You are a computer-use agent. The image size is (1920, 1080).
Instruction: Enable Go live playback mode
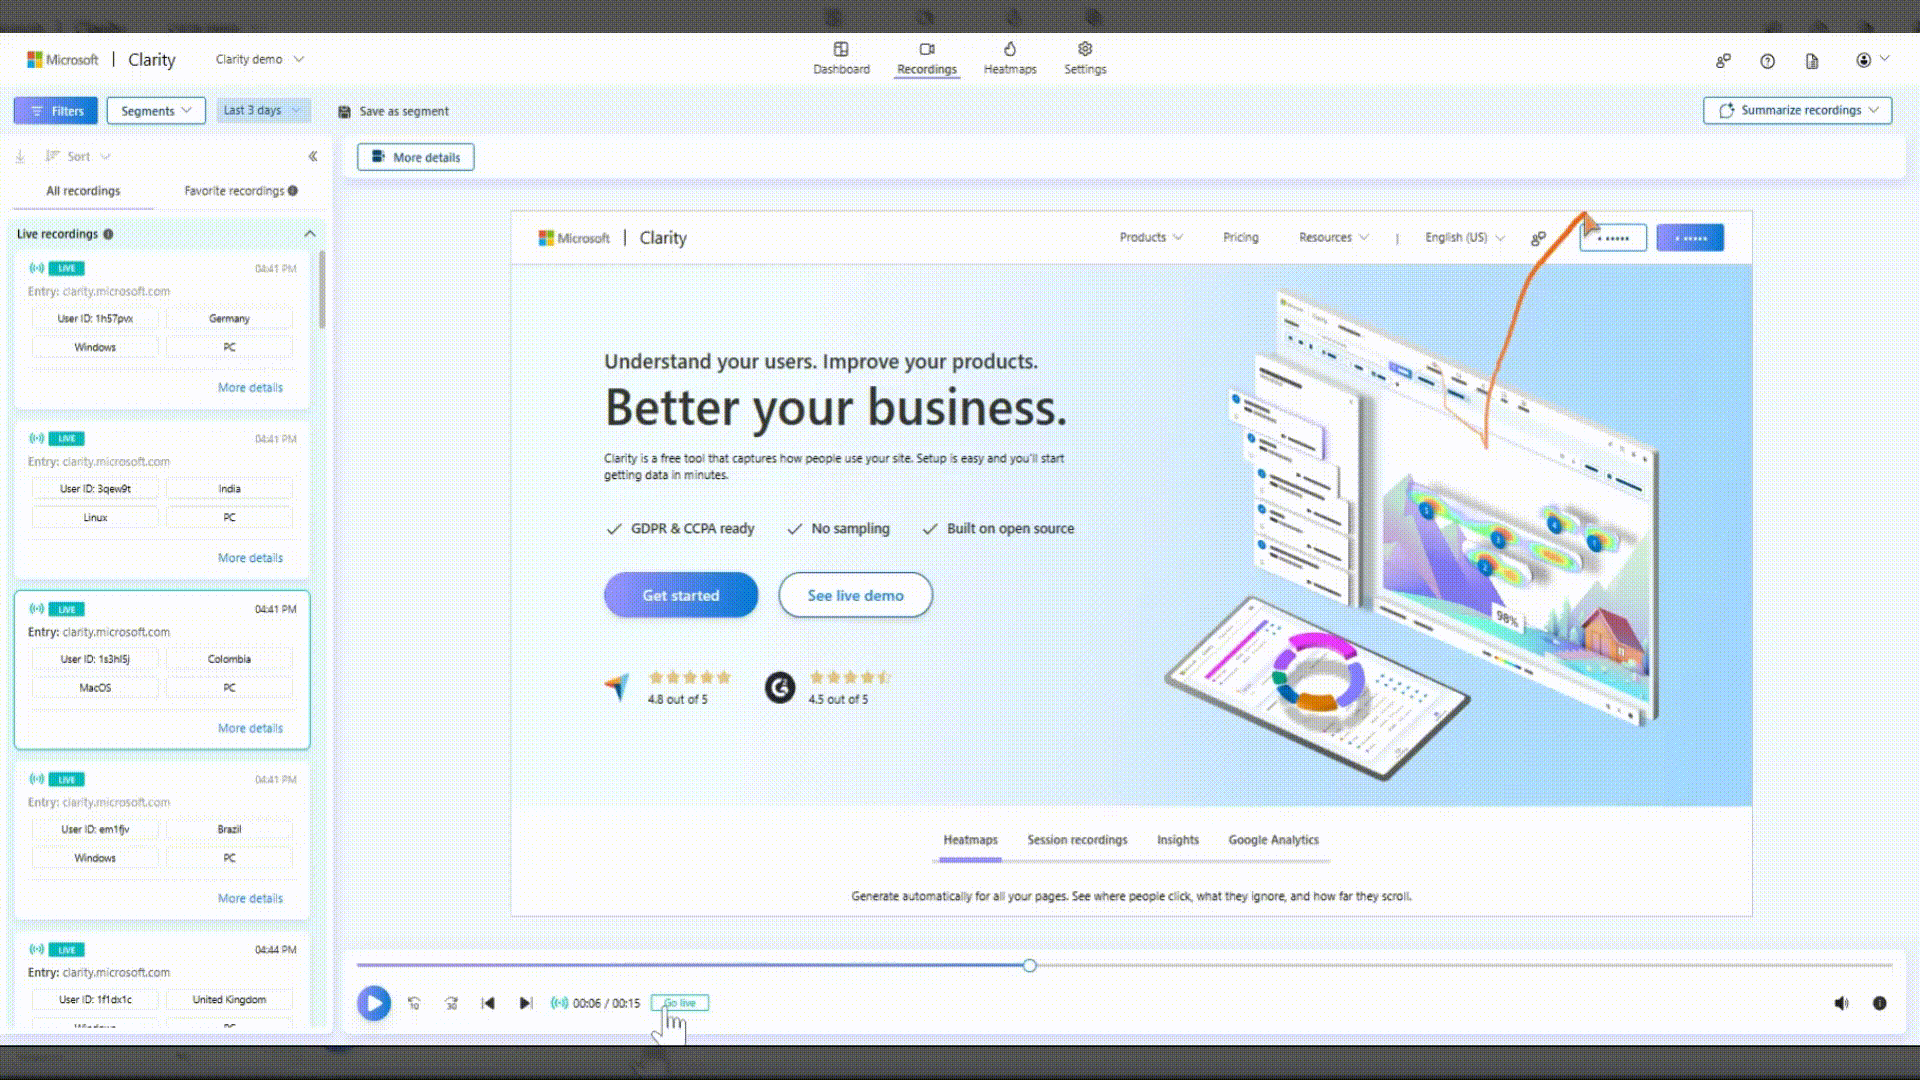tap(679, 1001)
